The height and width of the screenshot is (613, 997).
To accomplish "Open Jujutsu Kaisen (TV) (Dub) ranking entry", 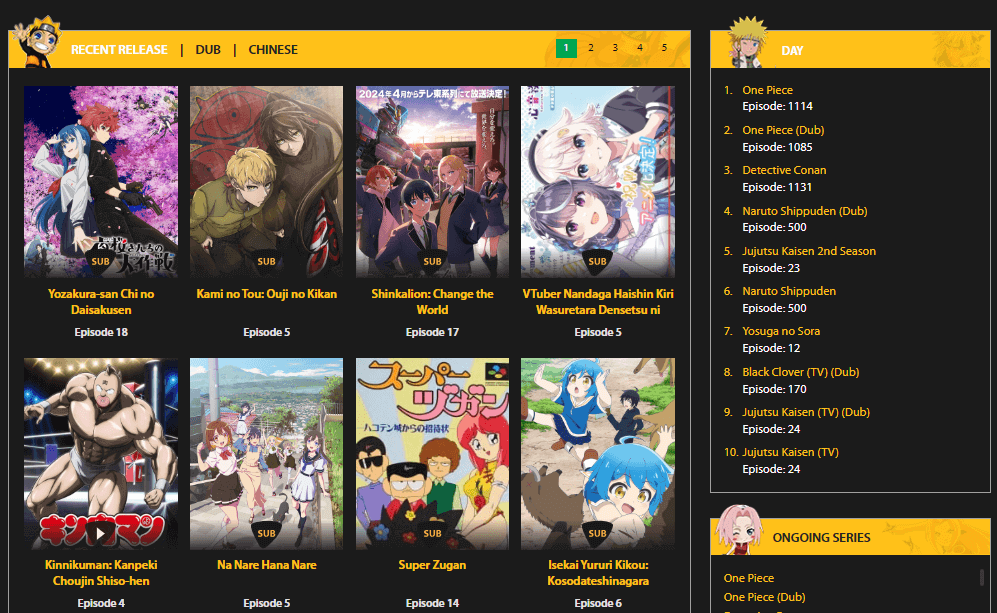I will click(806, 412).
